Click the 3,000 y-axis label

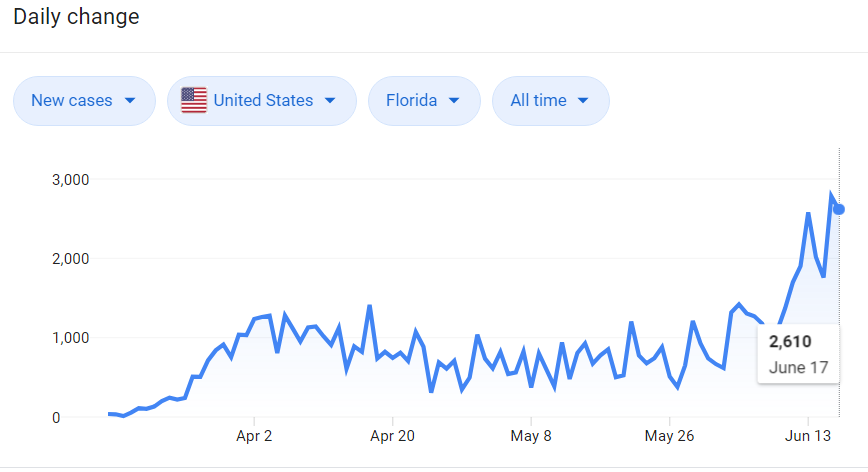[70, 180]
